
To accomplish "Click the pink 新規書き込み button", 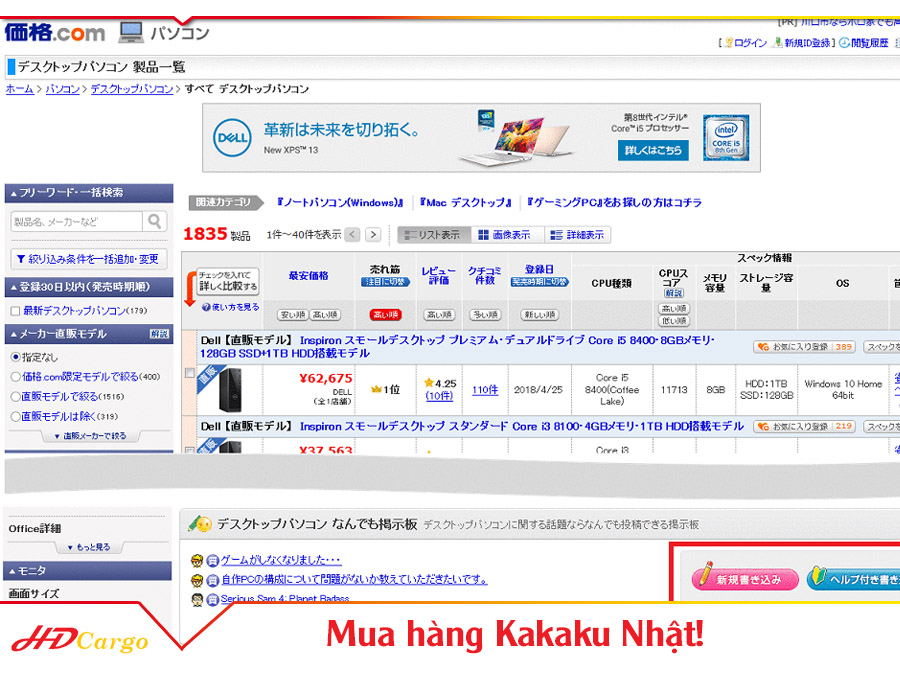I will pyautogui.click(x=745, y=579).
